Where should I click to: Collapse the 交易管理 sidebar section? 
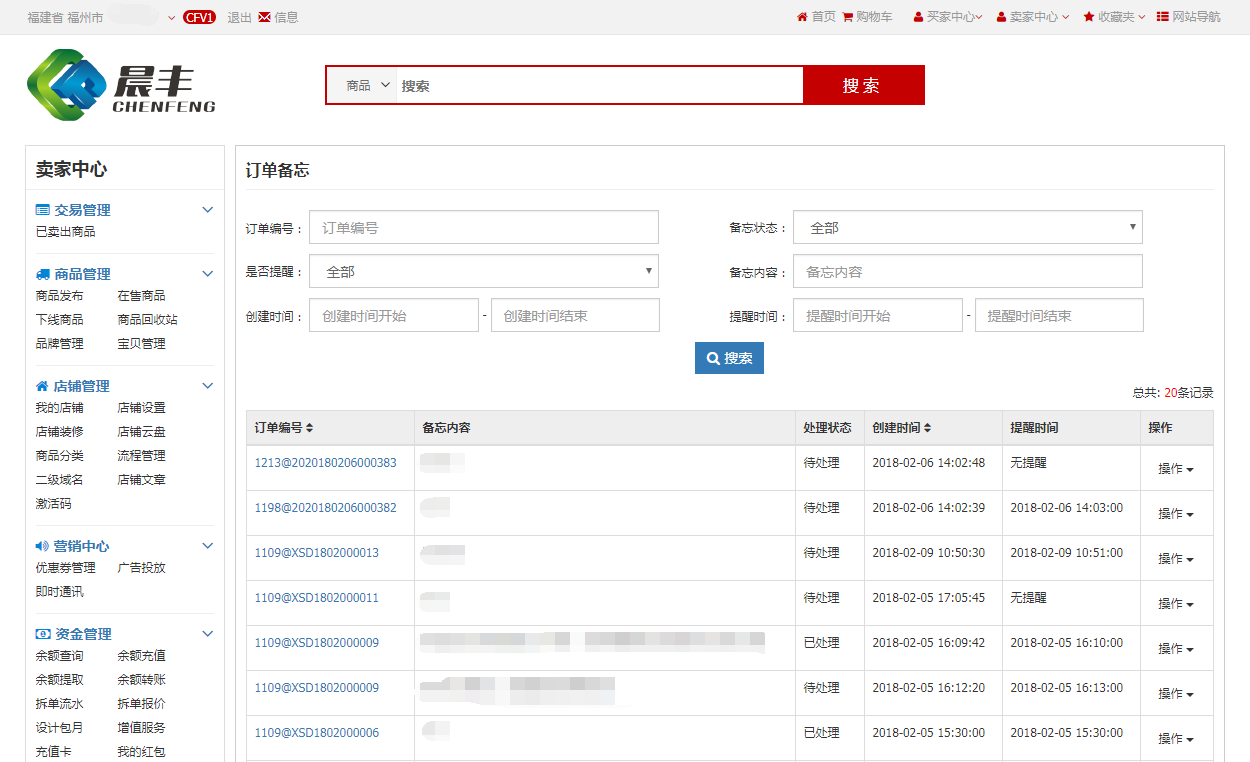coord(208,210)
